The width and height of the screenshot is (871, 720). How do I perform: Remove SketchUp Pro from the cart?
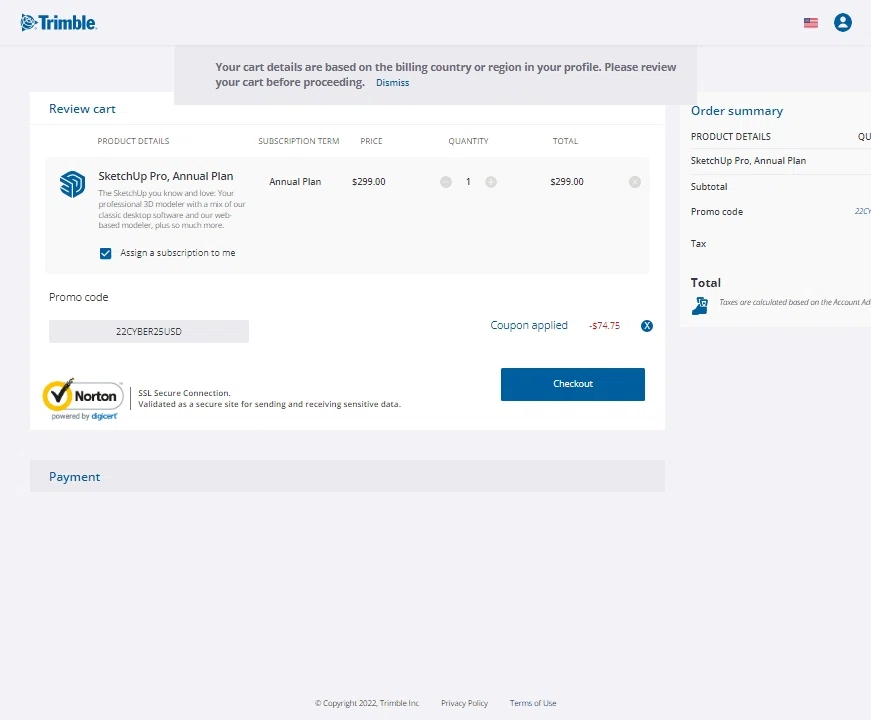coord(635,182)
